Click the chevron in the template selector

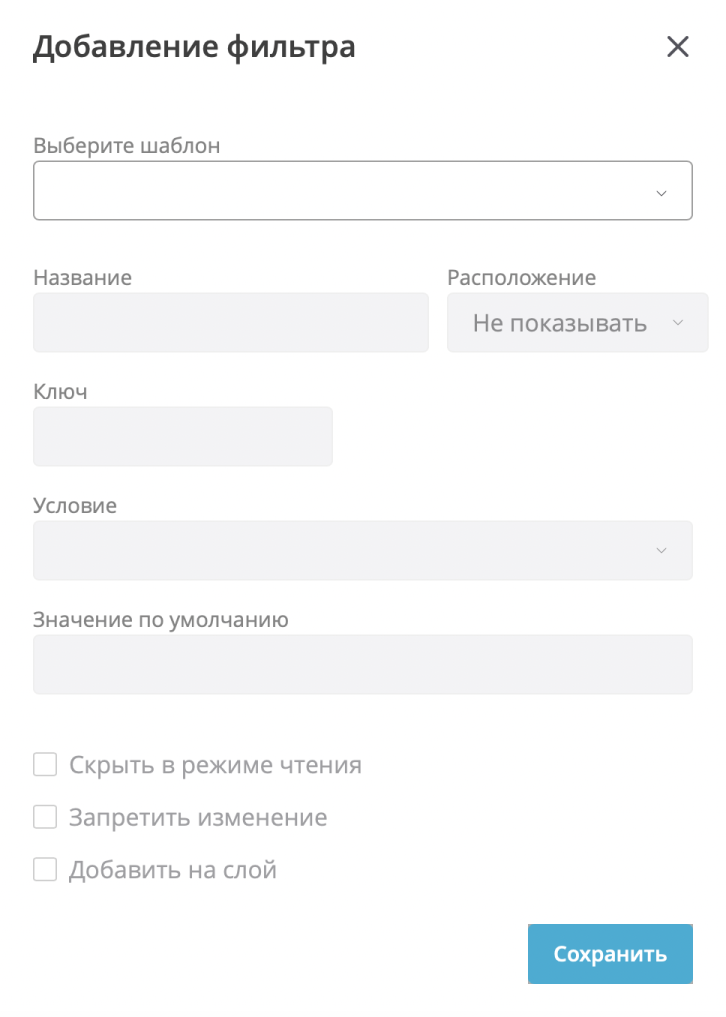(661, 193)
